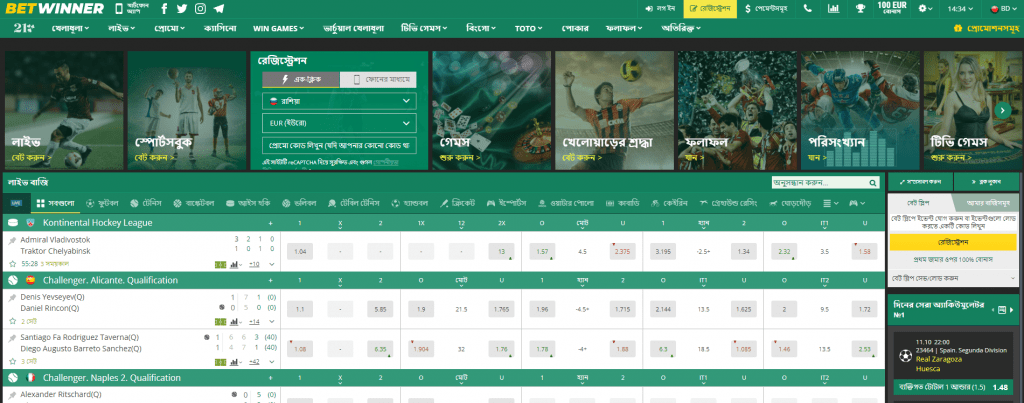Click the পরিসংখ্যান statistics banner
Image resolution: width=1024 pixels, height=403 pixels.
(x=860, y=110)
